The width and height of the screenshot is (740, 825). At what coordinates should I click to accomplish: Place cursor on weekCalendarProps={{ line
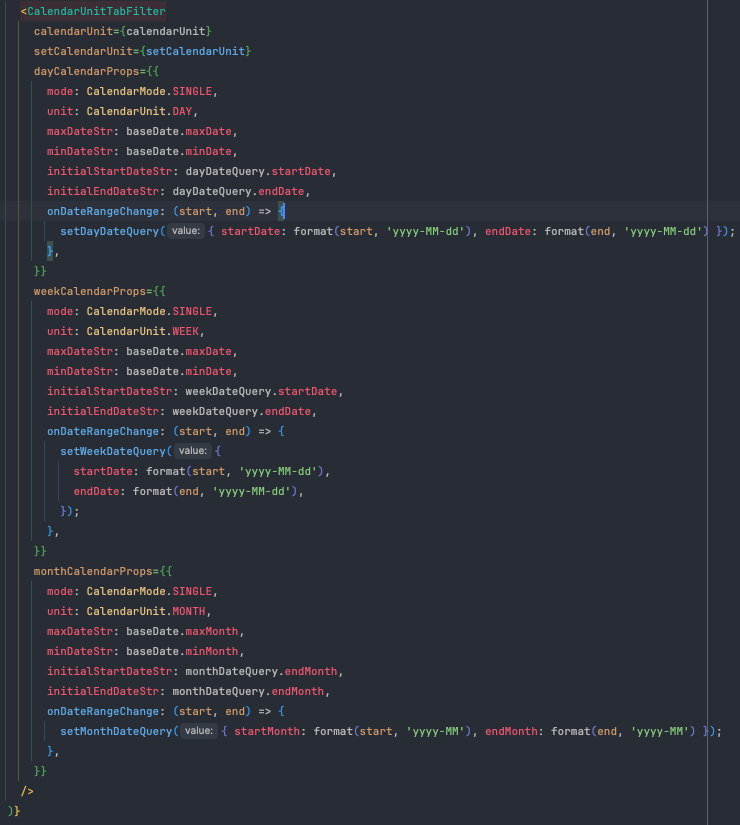pyautogui.click(x=99, y=291)
